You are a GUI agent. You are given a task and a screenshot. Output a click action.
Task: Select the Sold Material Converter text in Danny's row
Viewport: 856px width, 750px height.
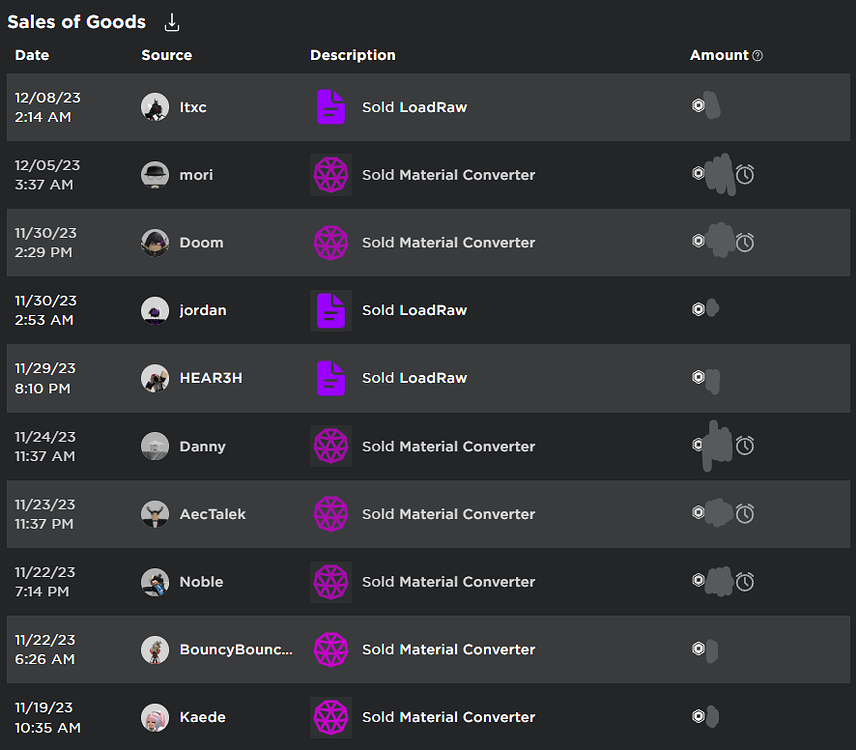448,446
